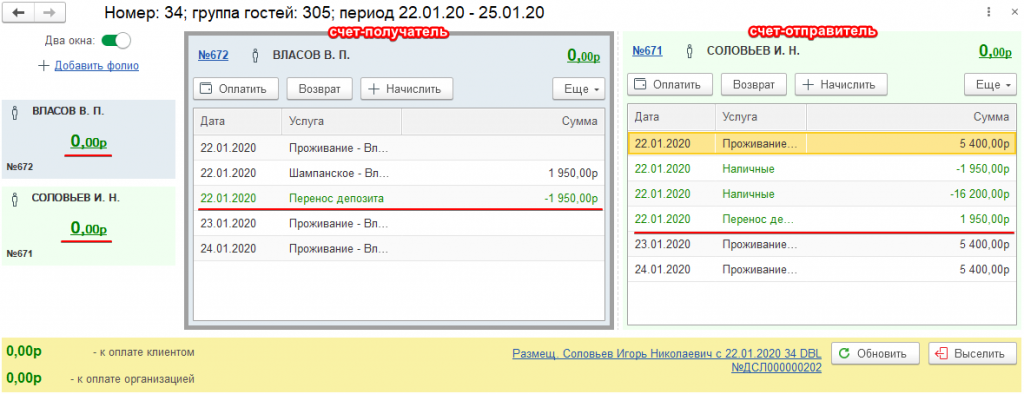This screenshot has width=1024, height=394.
Task: Click the balance 0,00р in Власов folio header
Action: pyautogui.click(x=584, y=56)
